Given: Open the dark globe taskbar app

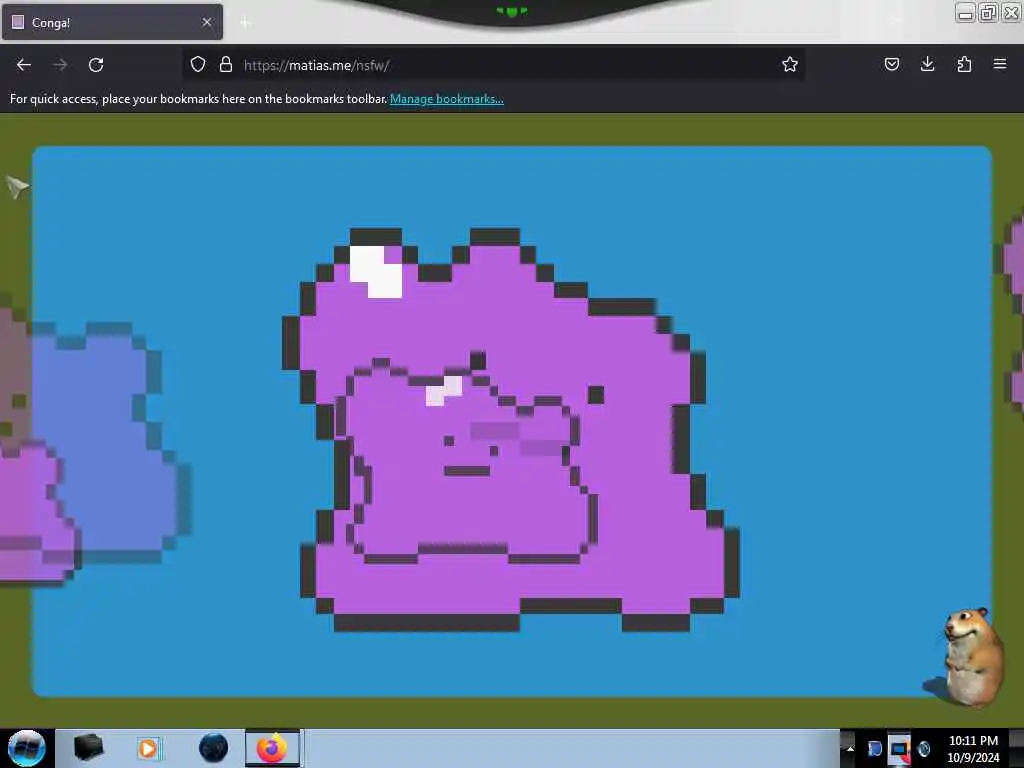Looking at the screenshot, I should pyautogui.click(x=213, y=748).
